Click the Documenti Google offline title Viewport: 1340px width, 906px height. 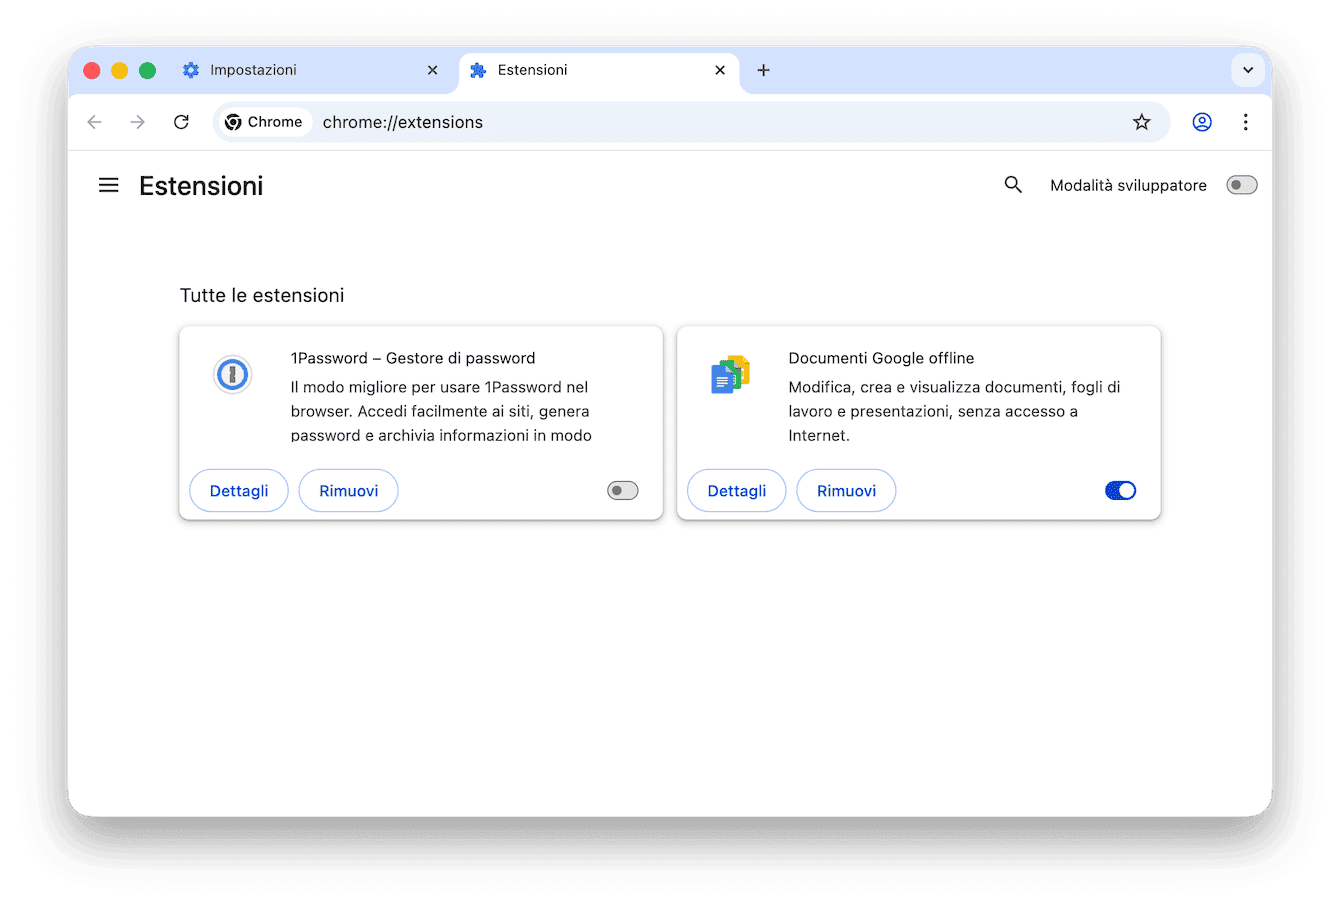coord(881,358)
